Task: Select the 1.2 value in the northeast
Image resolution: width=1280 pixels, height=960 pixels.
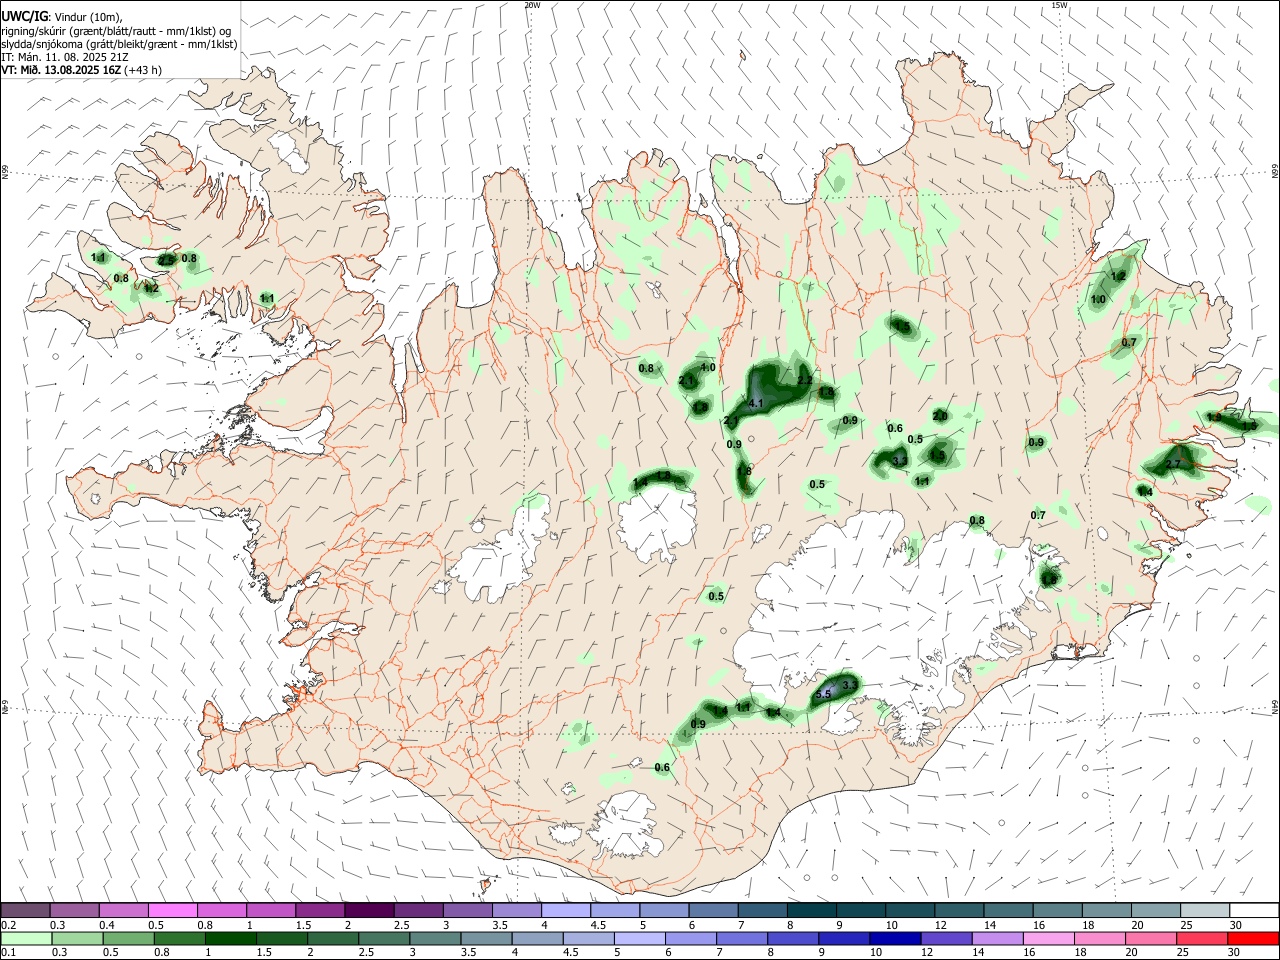Action: (x=1119, y=276)
